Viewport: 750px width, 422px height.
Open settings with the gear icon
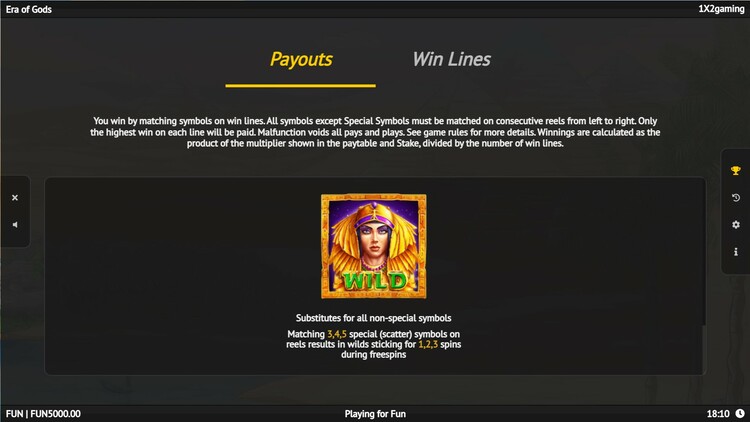click(736, 224)
